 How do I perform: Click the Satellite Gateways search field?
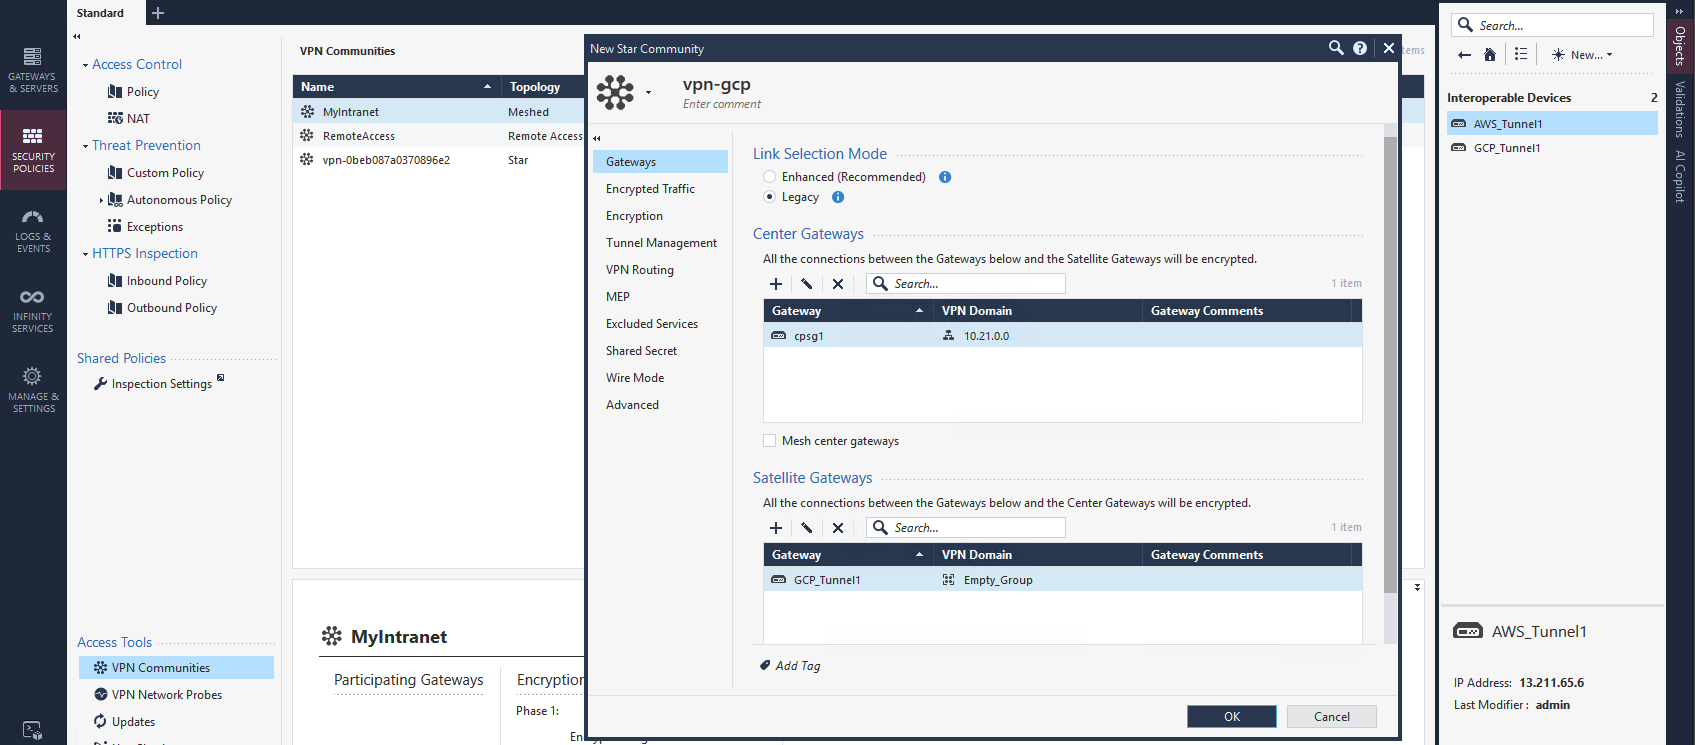(x=975, y=528)
